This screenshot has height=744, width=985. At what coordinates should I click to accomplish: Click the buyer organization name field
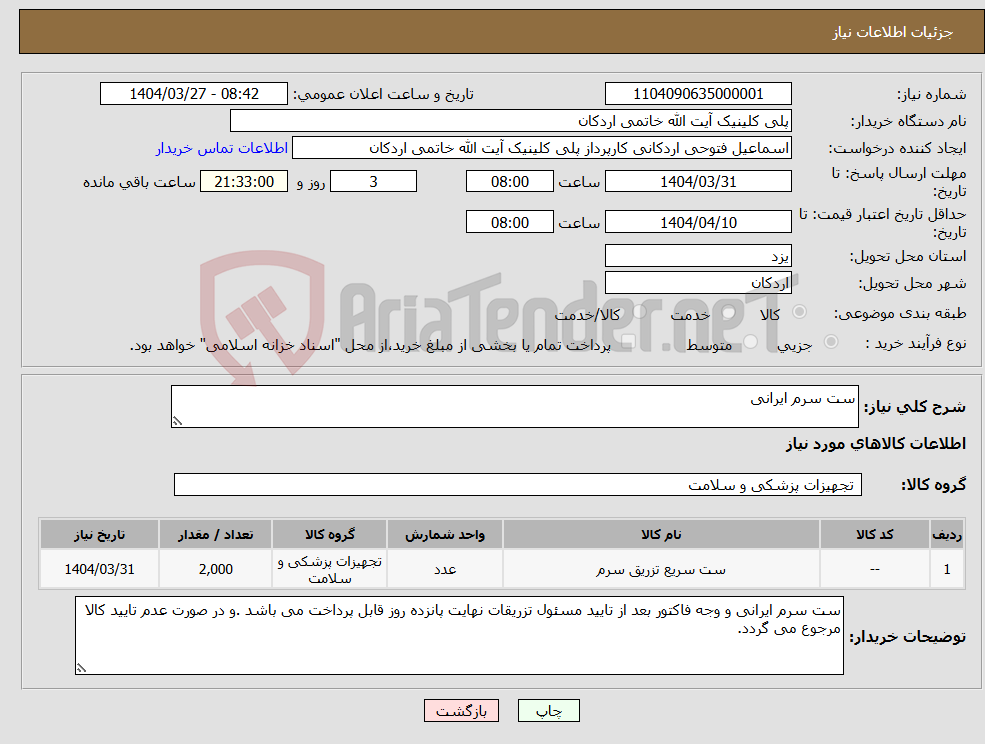click(x=511, y=121)
